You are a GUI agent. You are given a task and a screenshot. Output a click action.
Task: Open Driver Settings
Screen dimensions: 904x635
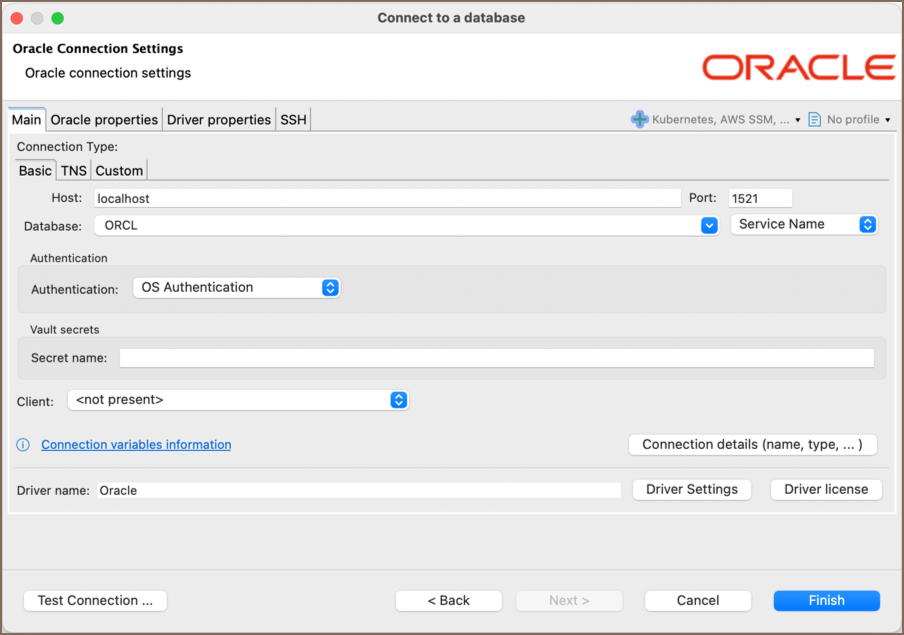pos(691,489)
